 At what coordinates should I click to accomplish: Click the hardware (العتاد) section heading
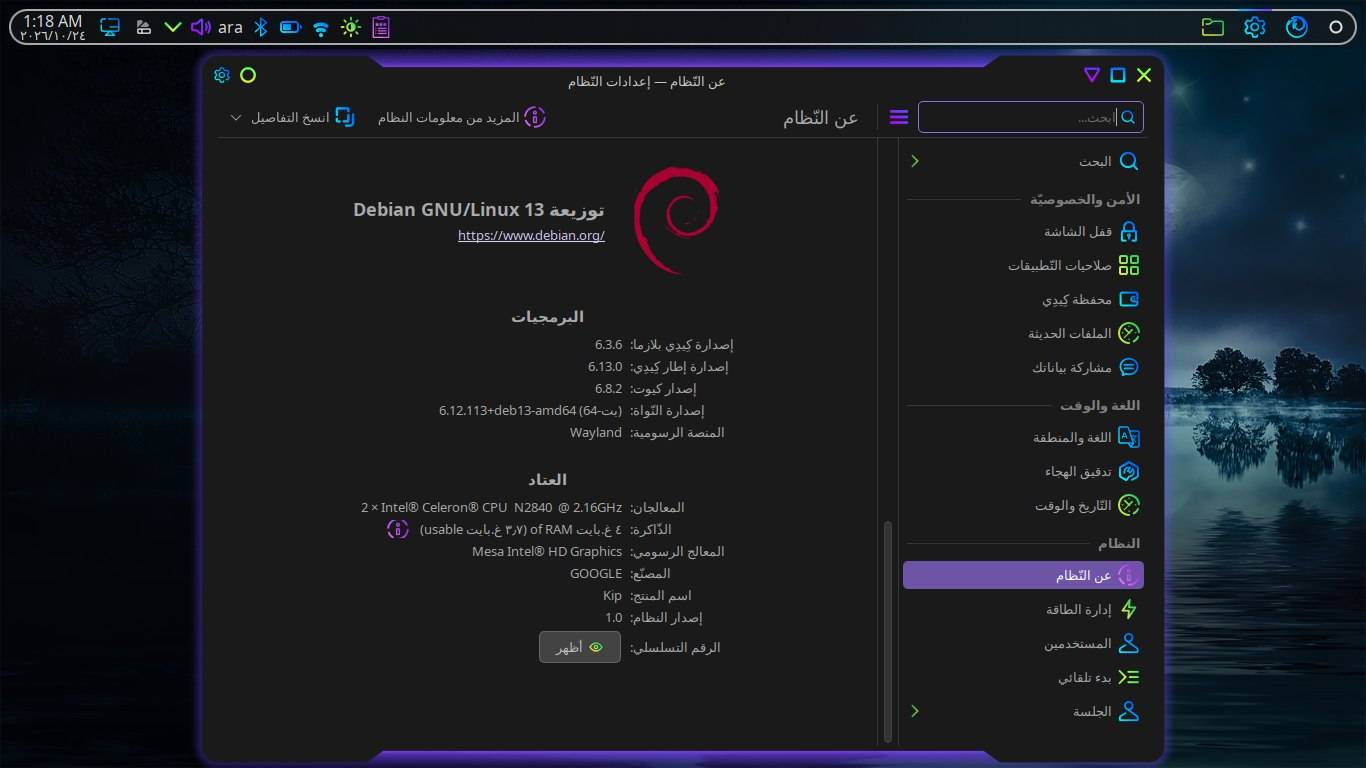coord(547,479)
